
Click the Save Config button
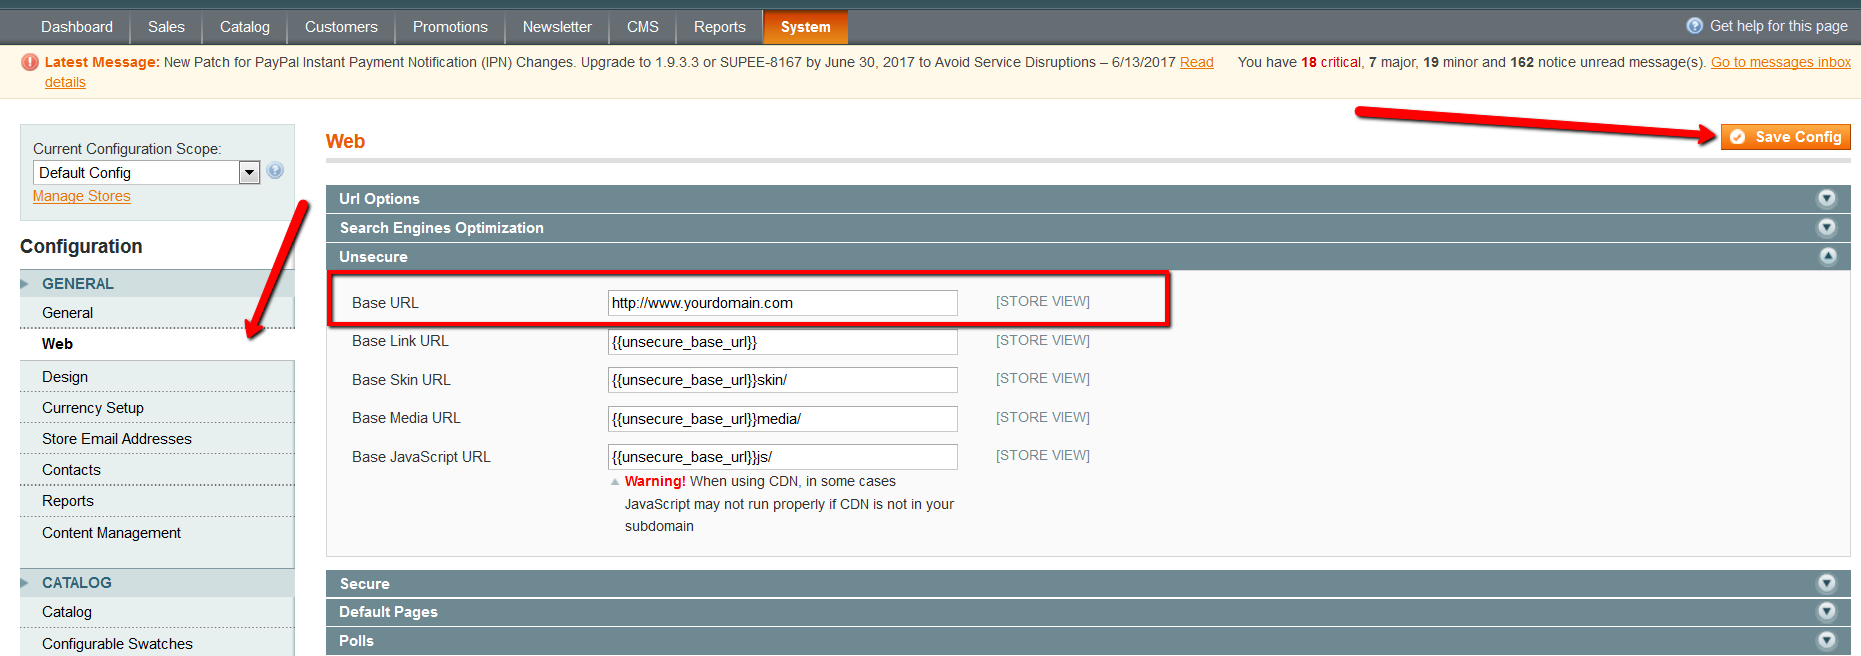click(1786, 137)
